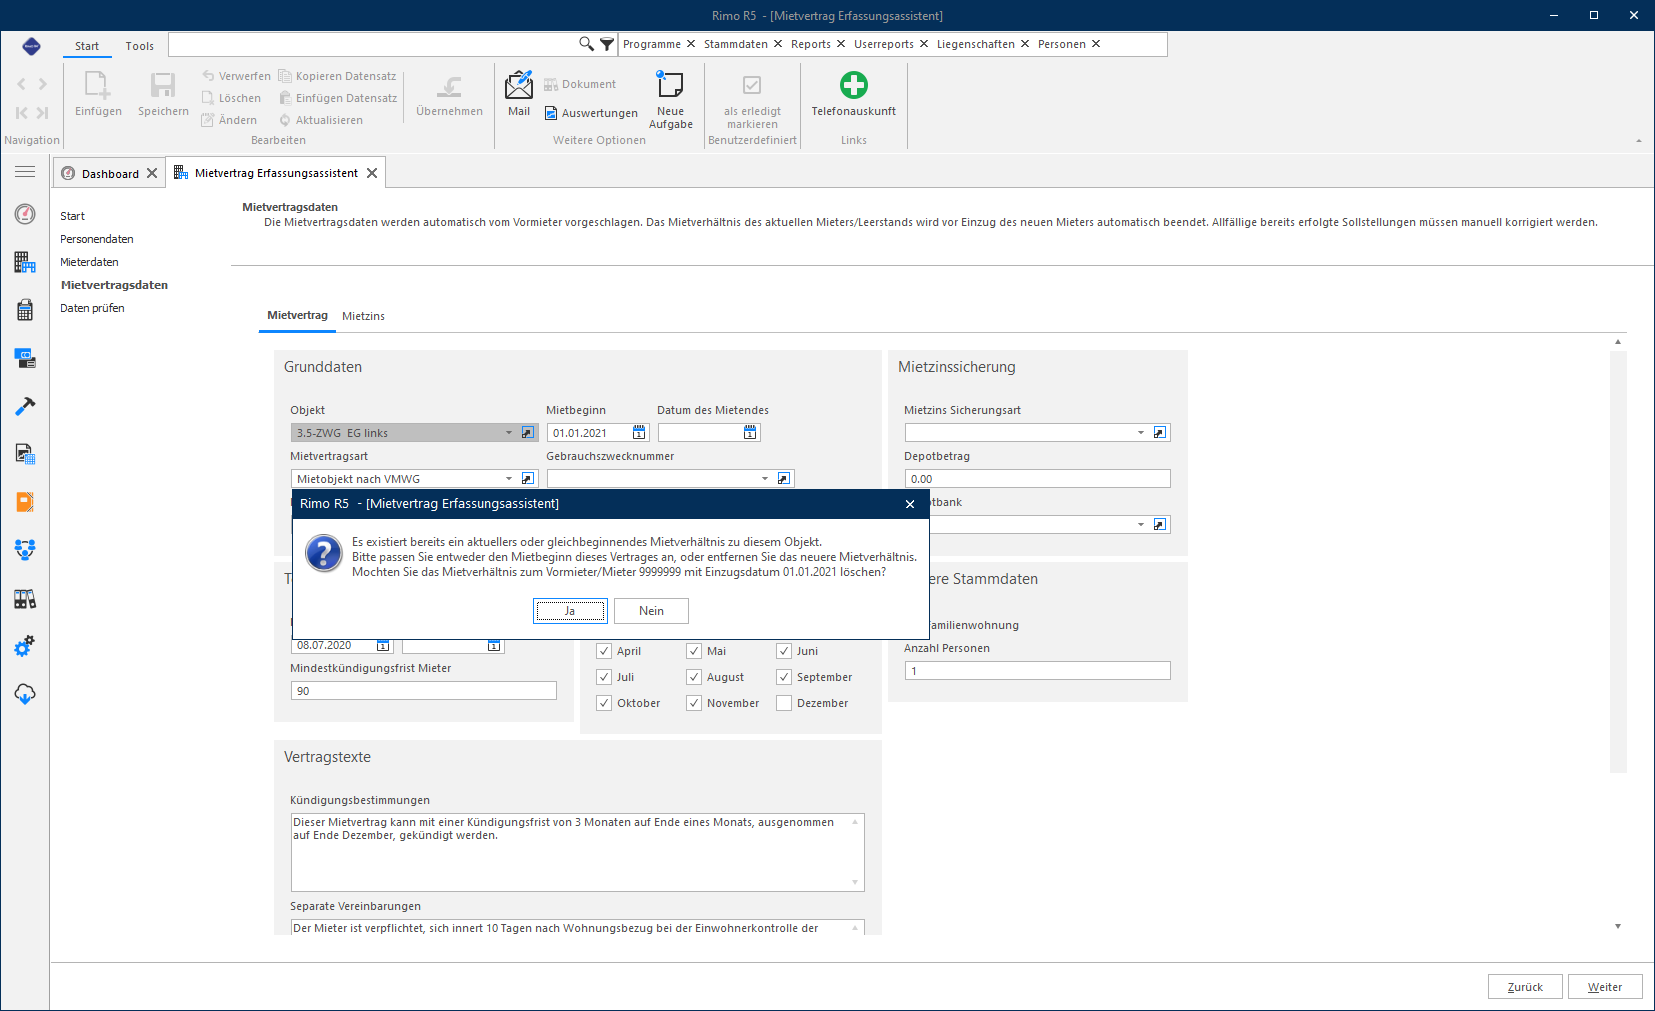Viewport: 1655px width, 1011px height.
Task: Click the search magnifier icon
Action: [x=587, y=44]
